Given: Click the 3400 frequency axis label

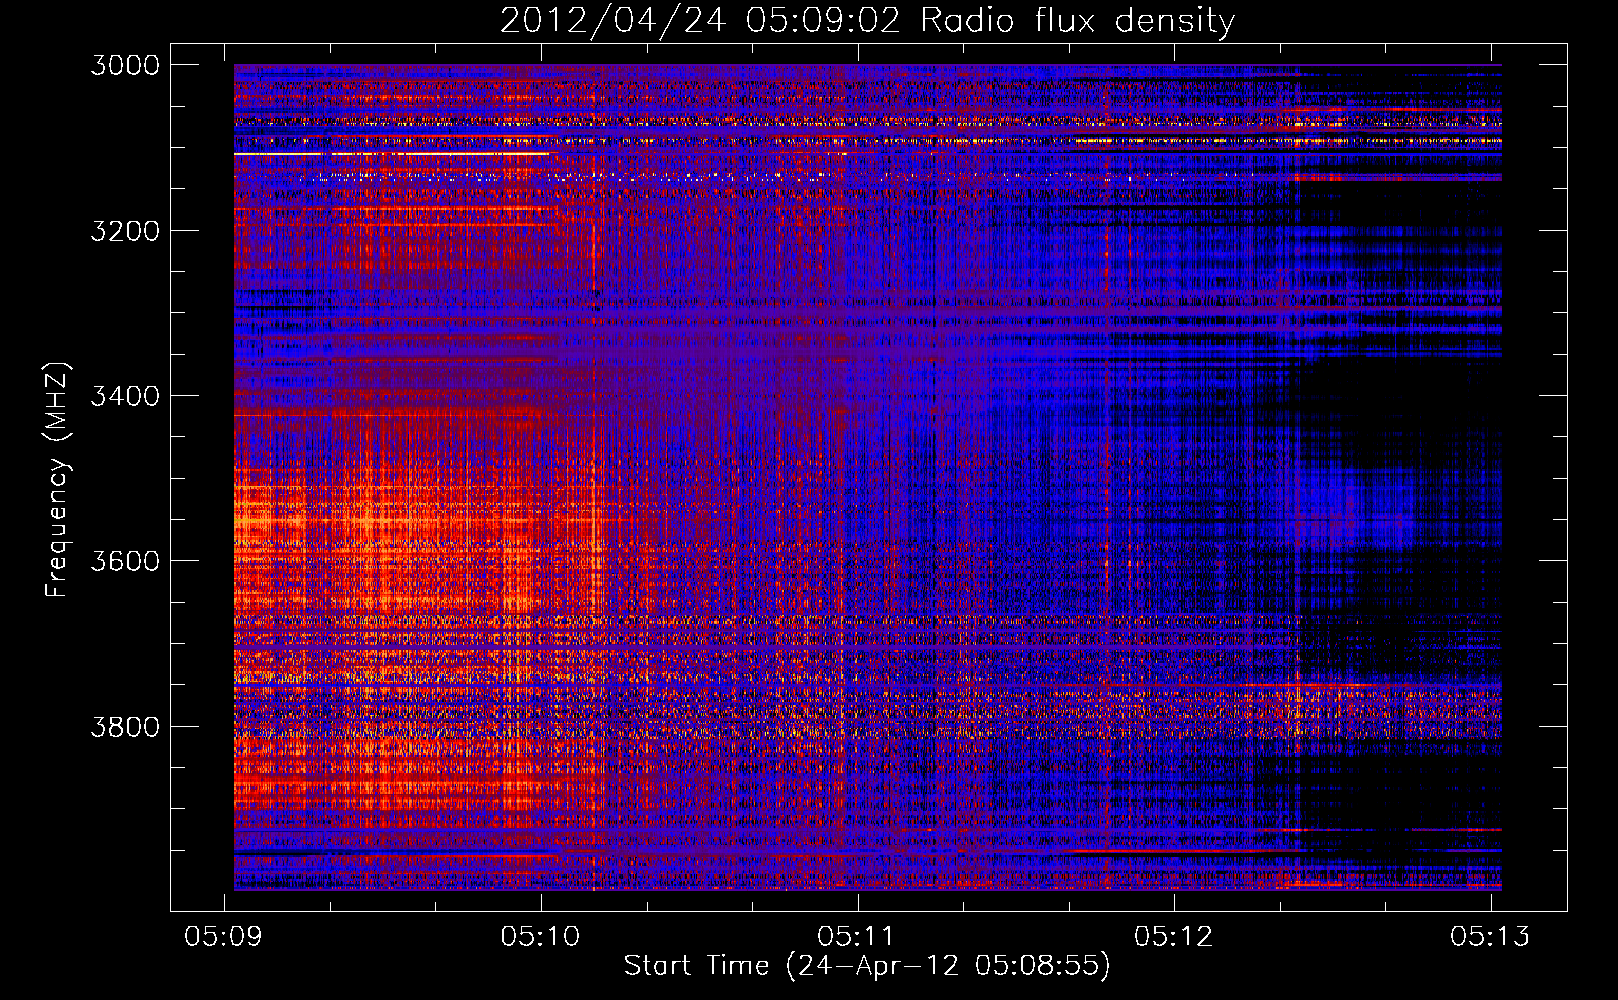Looking at the screenshot, I should [x=125, y=396].
